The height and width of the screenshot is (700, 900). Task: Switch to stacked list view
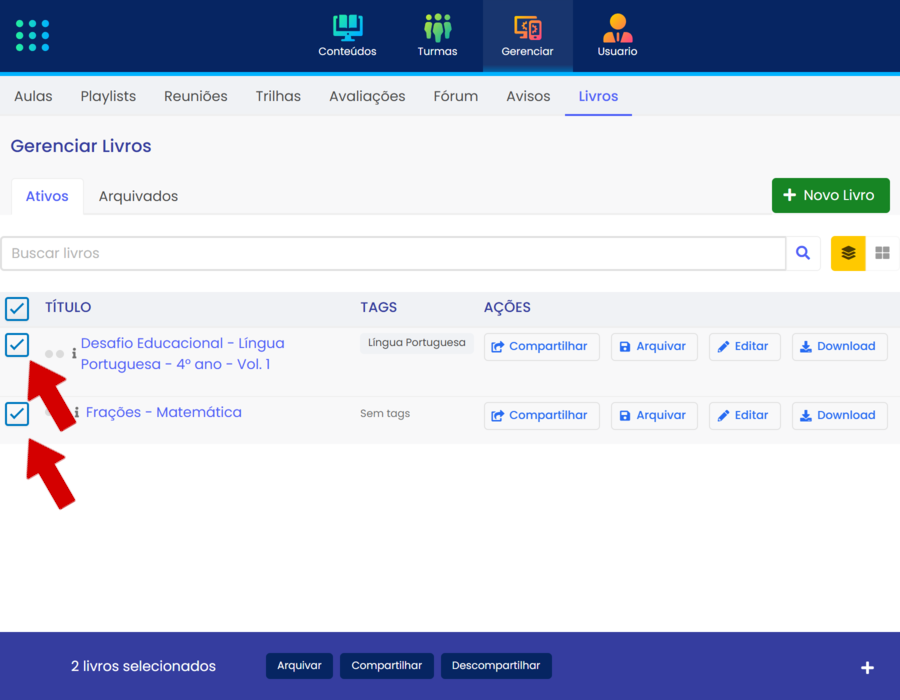coord(848,254)
